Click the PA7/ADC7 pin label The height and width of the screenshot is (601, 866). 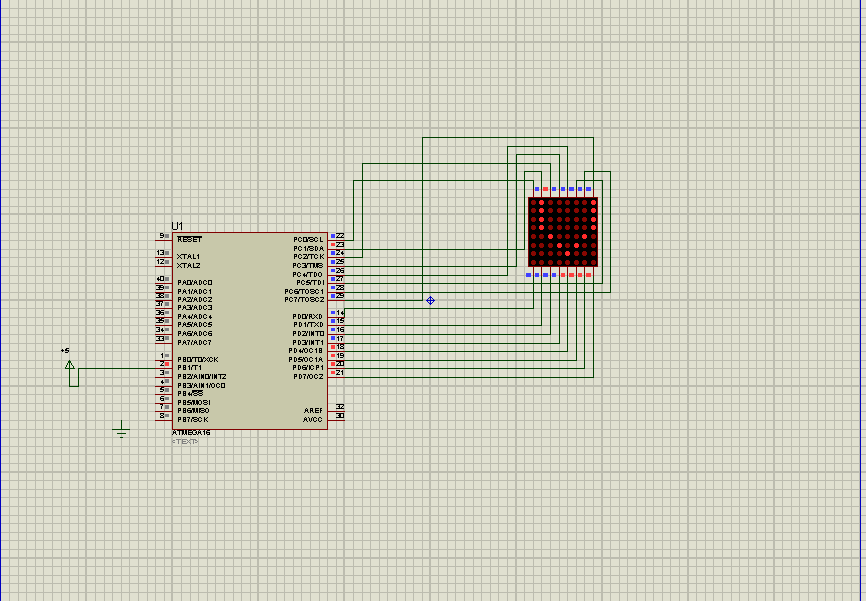click(x=194, y=342)
